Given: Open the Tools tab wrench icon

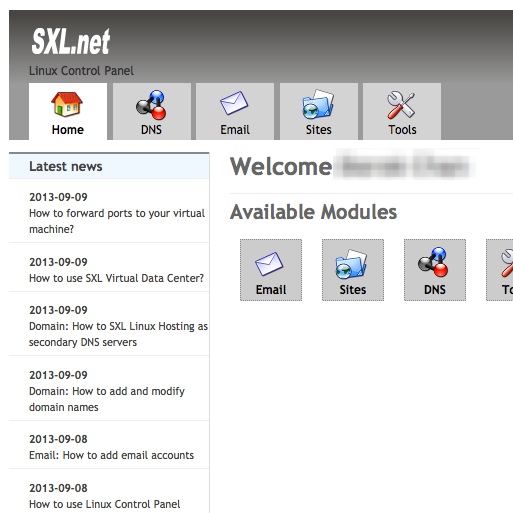Looking at the screenshot, I should (401, 105).
